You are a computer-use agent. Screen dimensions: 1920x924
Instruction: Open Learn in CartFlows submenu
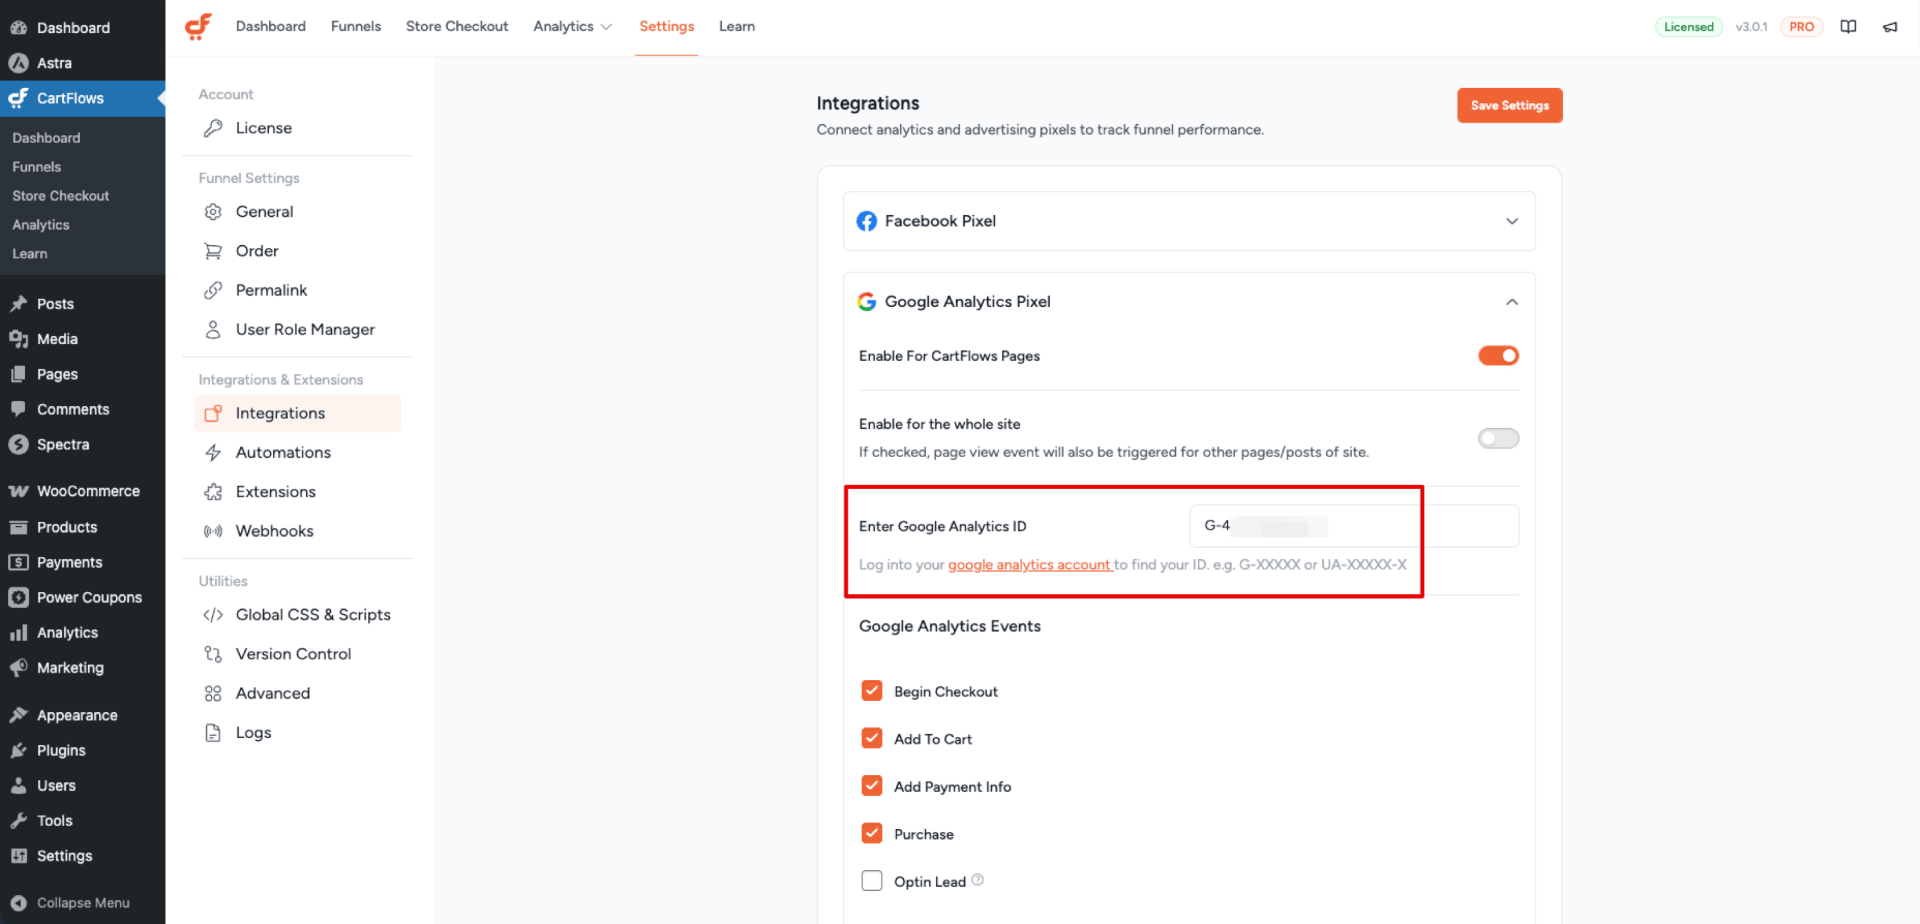coord(30,254)
